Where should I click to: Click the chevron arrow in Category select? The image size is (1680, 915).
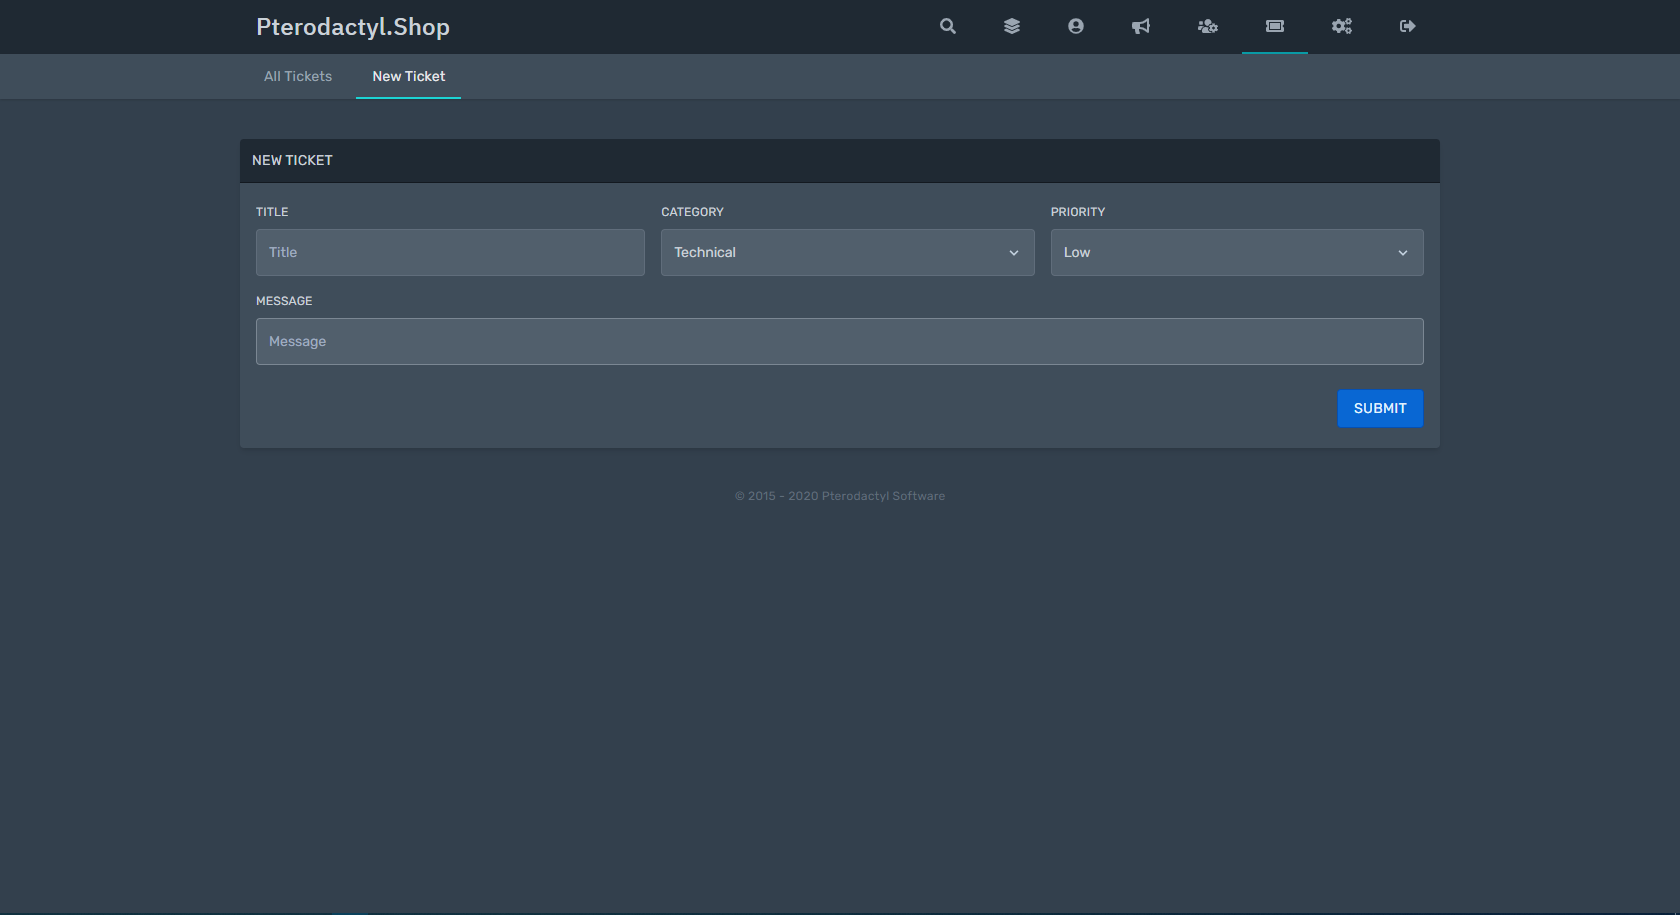click(1014, 253)
